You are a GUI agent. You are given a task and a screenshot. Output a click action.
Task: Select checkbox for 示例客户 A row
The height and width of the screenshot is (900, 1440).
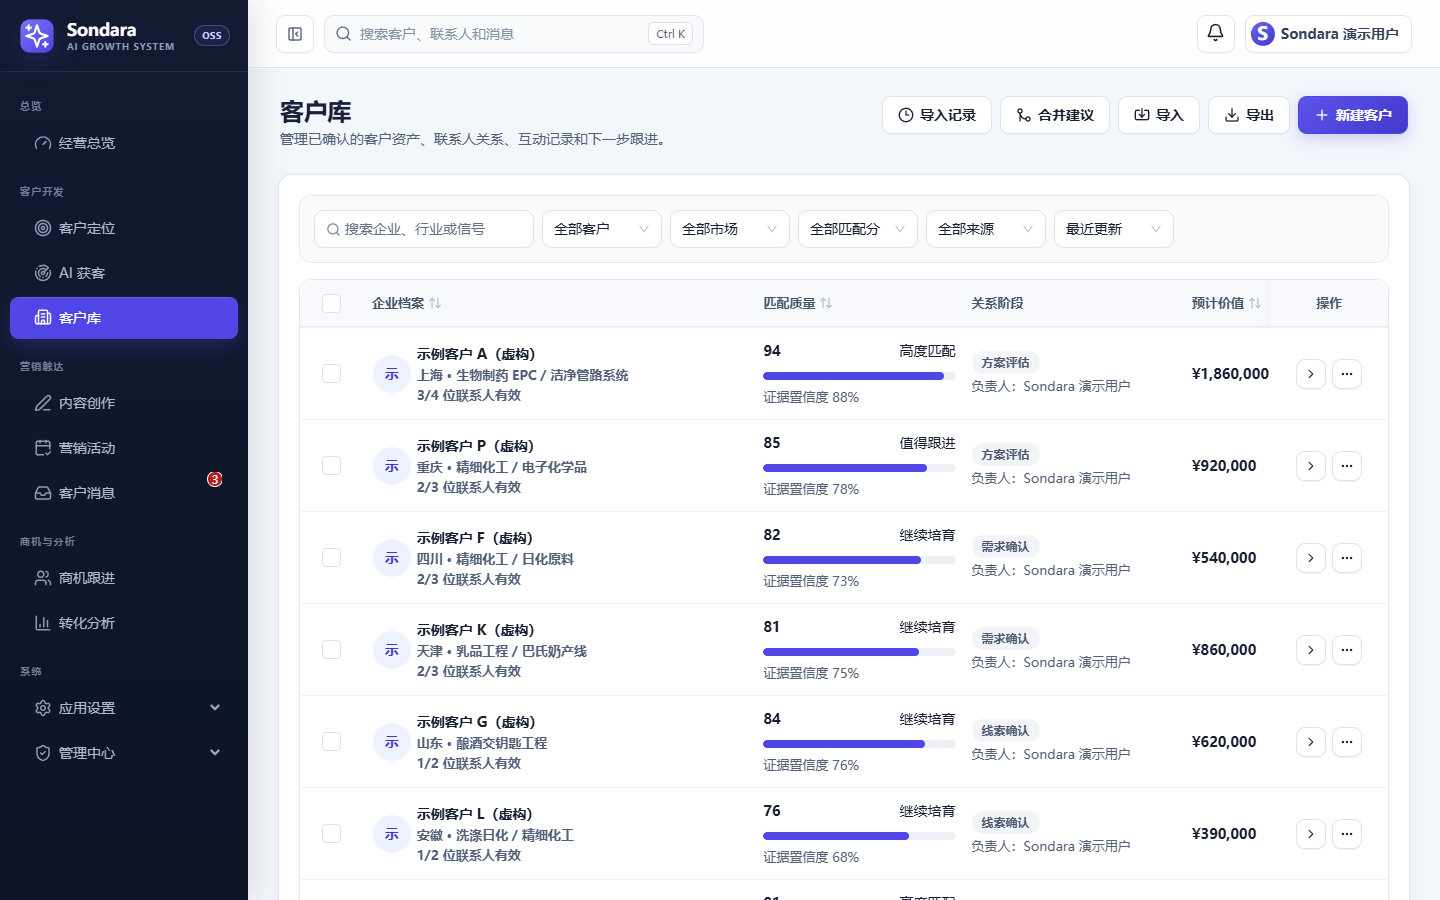coord(332,374)
